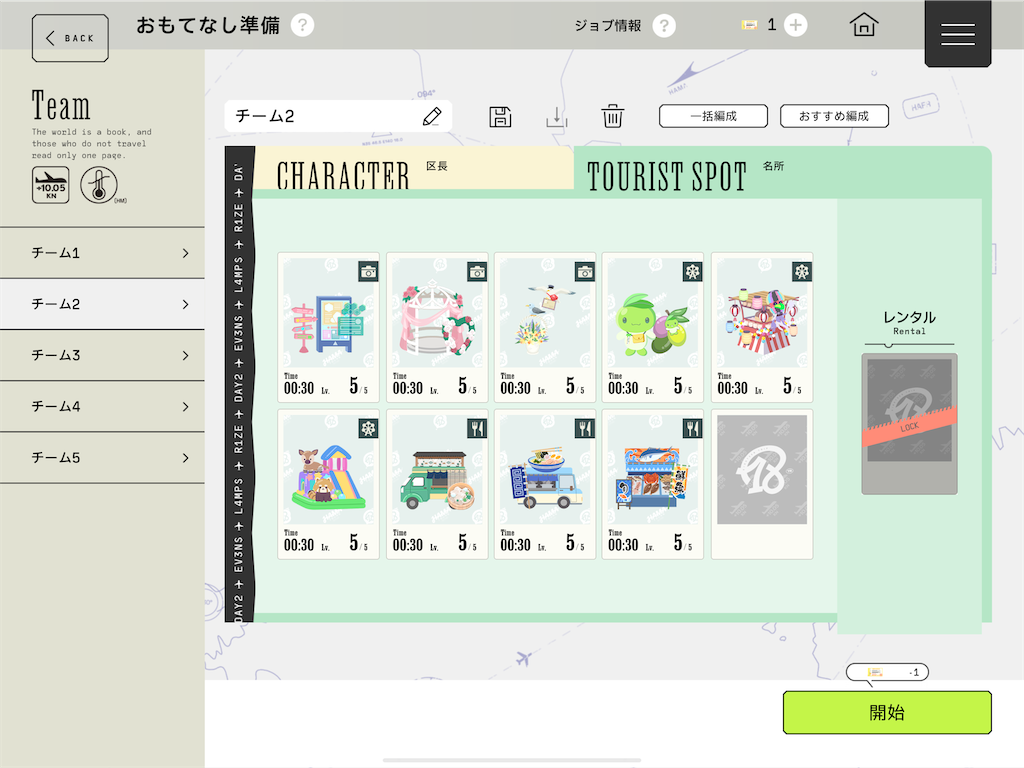Click camera icon on signpost card
Viewport: 1024px width, 768px height.
(368, 272)
